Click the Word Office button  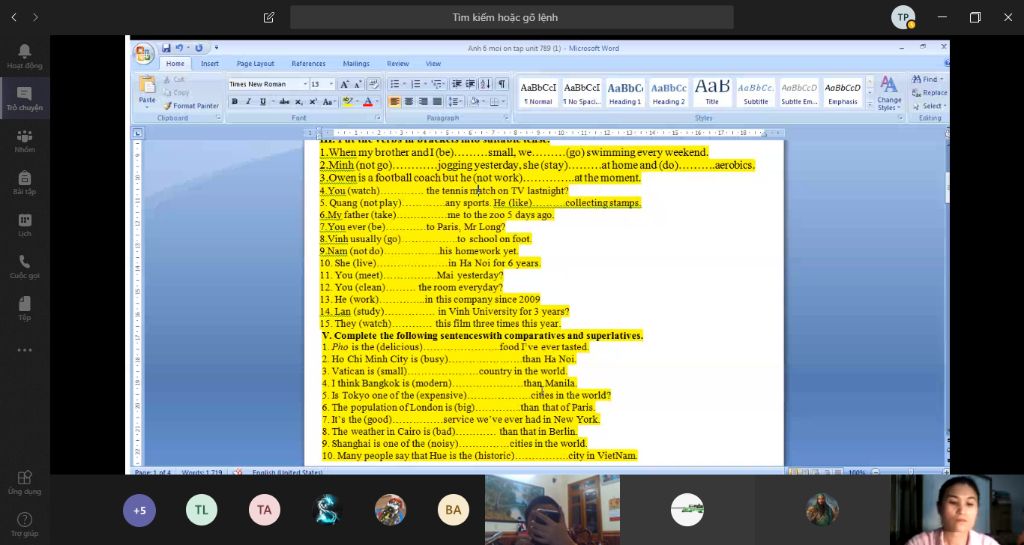tap(144, 54)
